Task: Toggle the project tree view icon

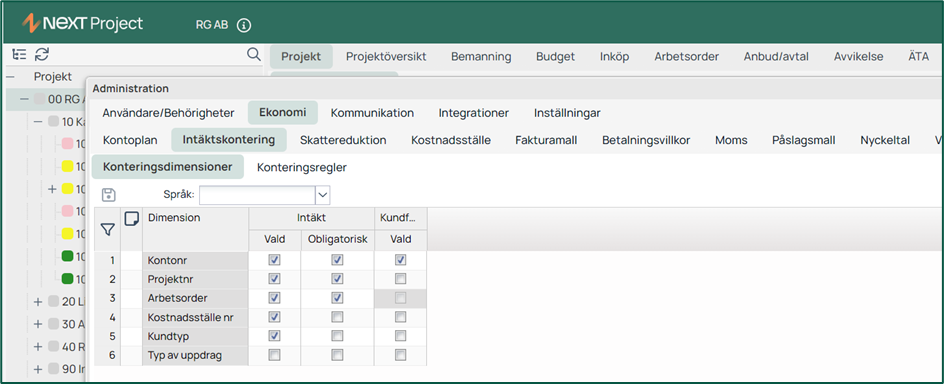Action: [19, 55]
